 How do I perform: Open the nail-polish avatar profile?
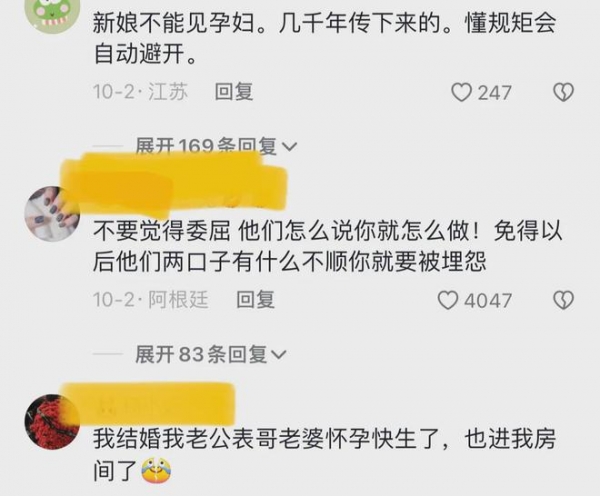coord(52,214)
